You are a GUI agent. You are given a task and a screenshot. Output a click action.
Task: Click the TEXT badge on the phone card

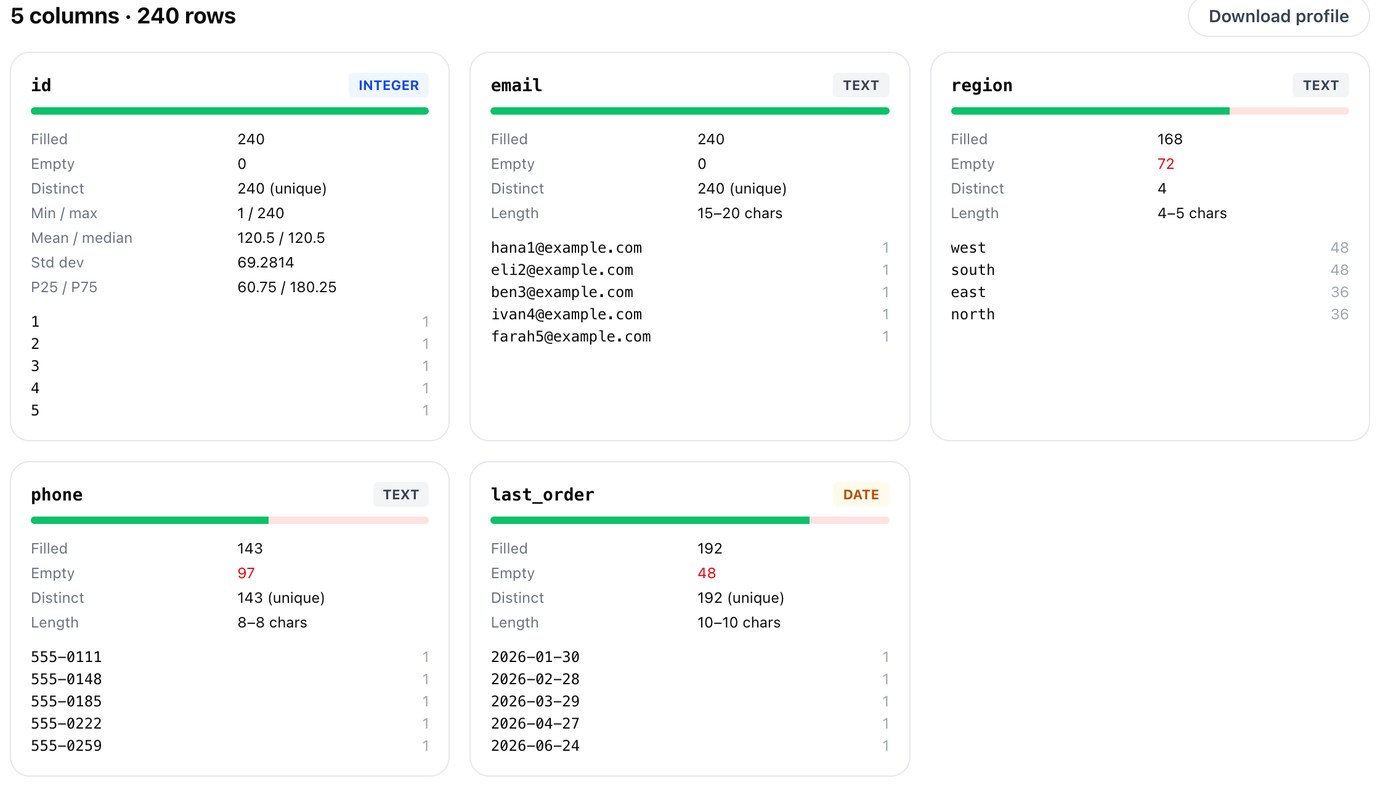point(401,494)
